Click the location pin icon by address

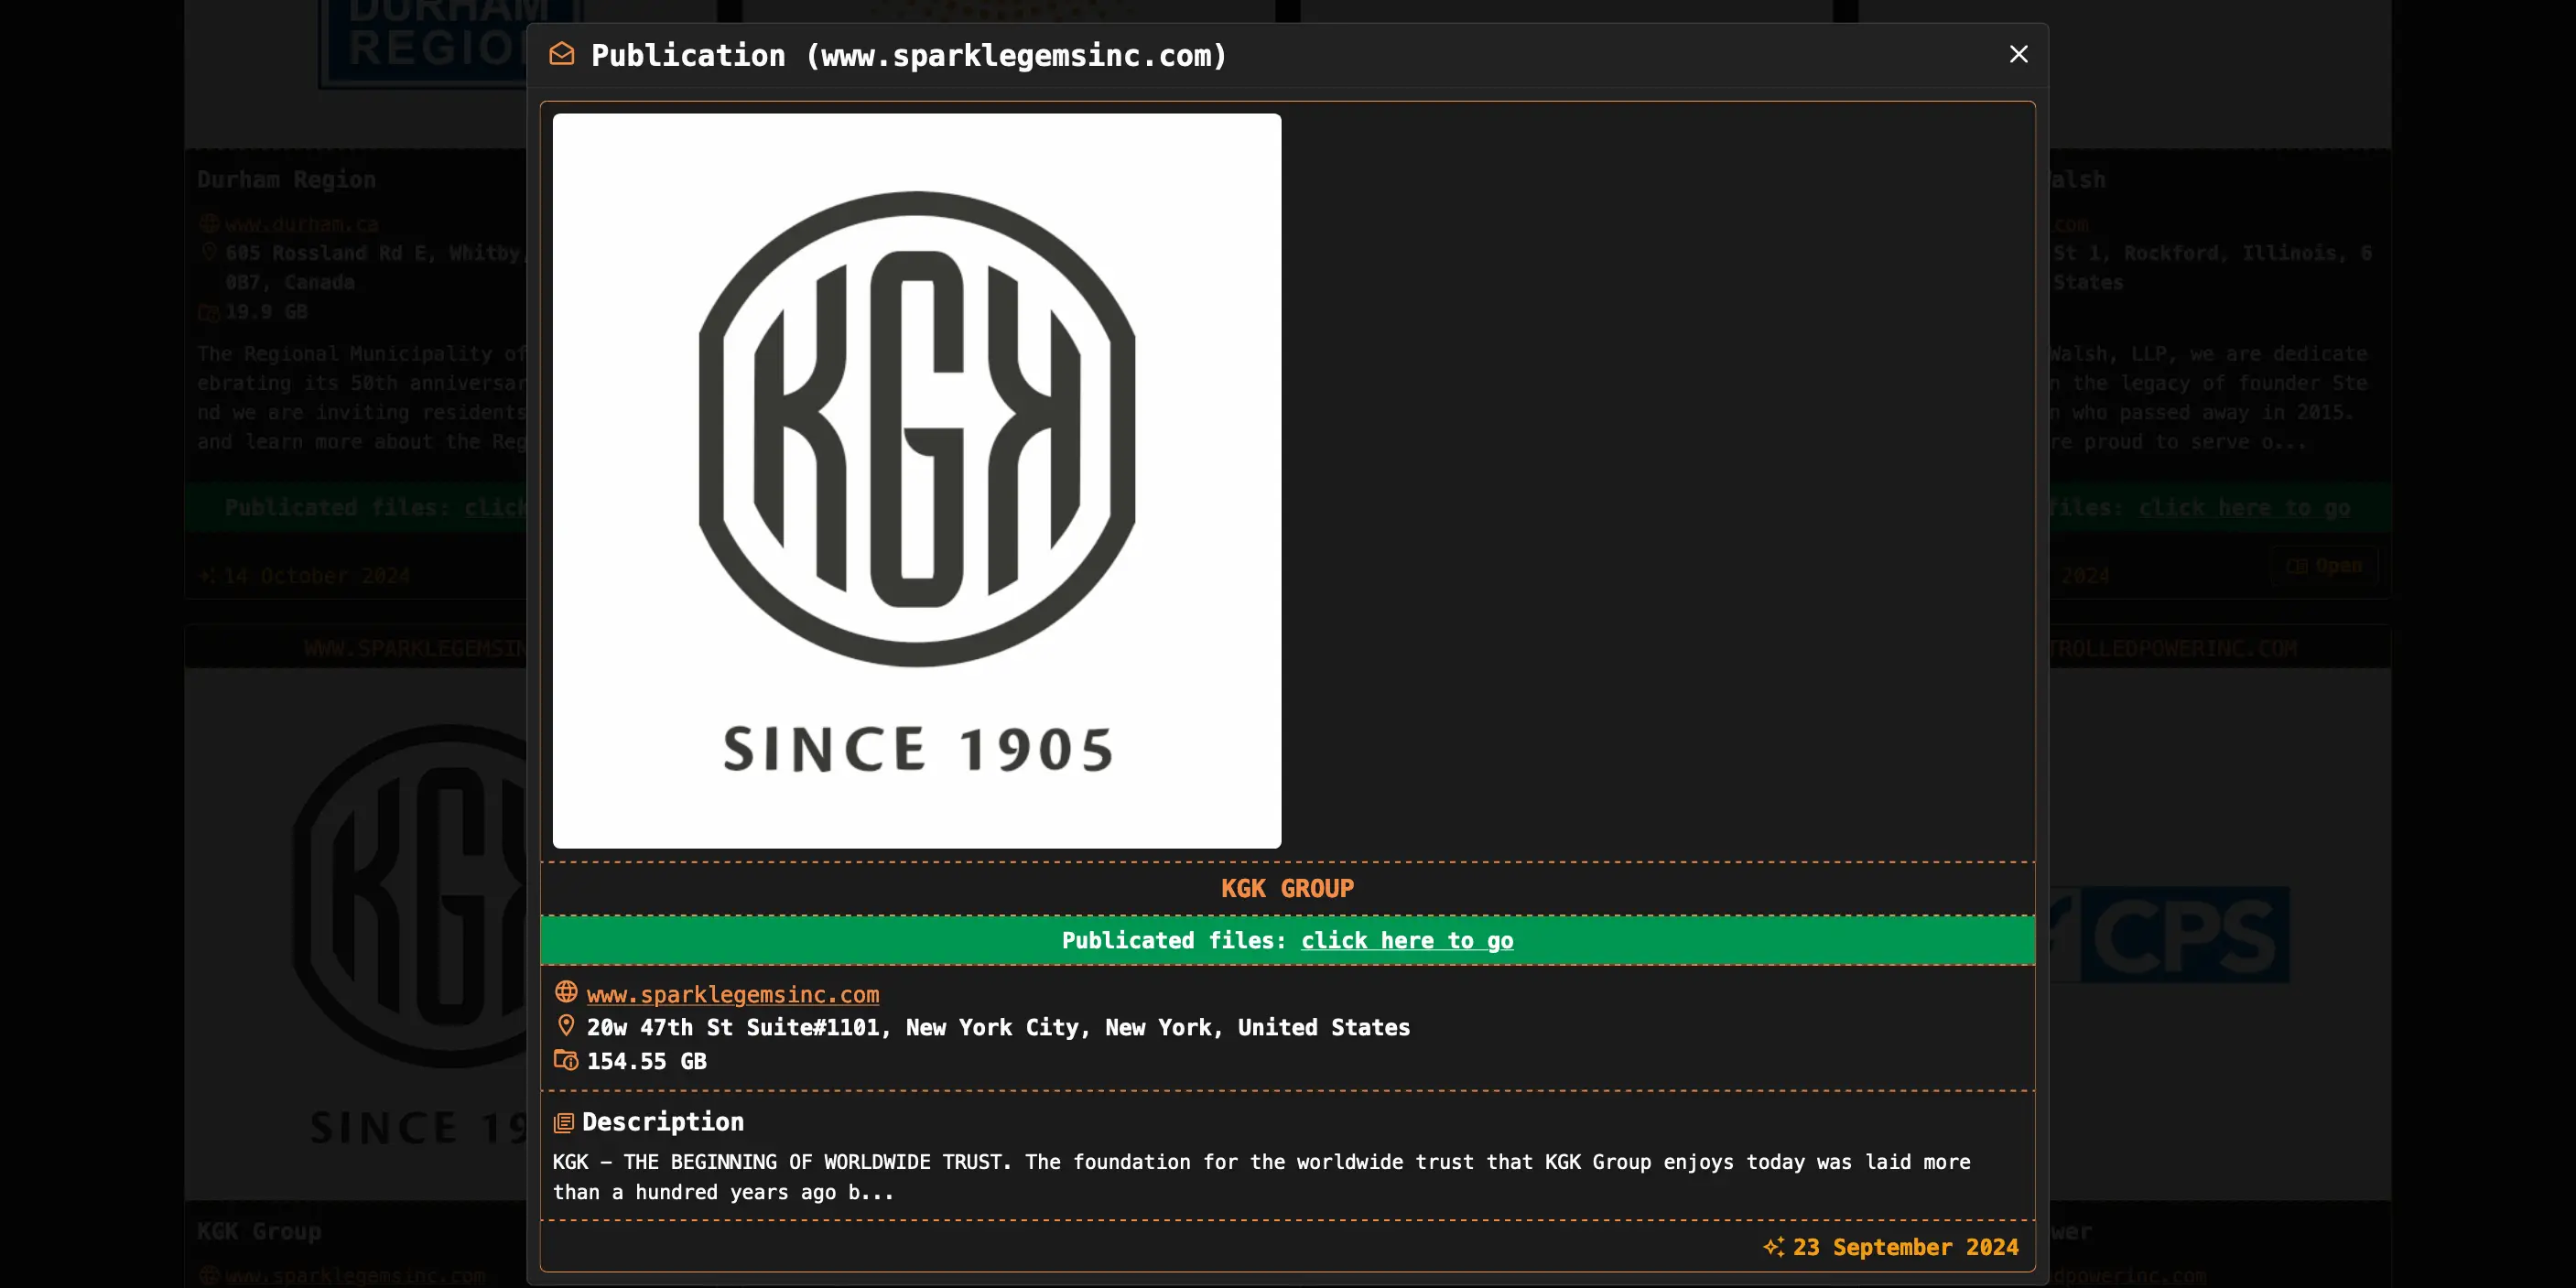[x=566, y=1026]
